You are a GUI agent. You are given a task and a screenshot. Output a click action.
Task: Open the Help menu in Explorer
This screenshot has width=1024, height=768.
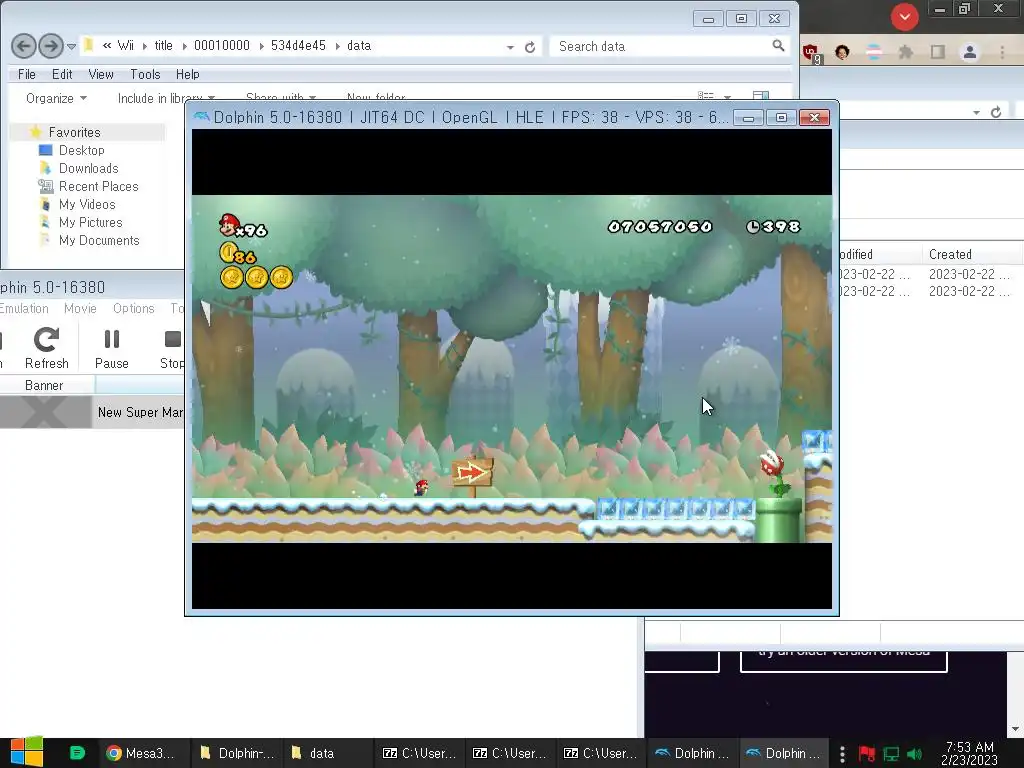(x=187, y=74)
